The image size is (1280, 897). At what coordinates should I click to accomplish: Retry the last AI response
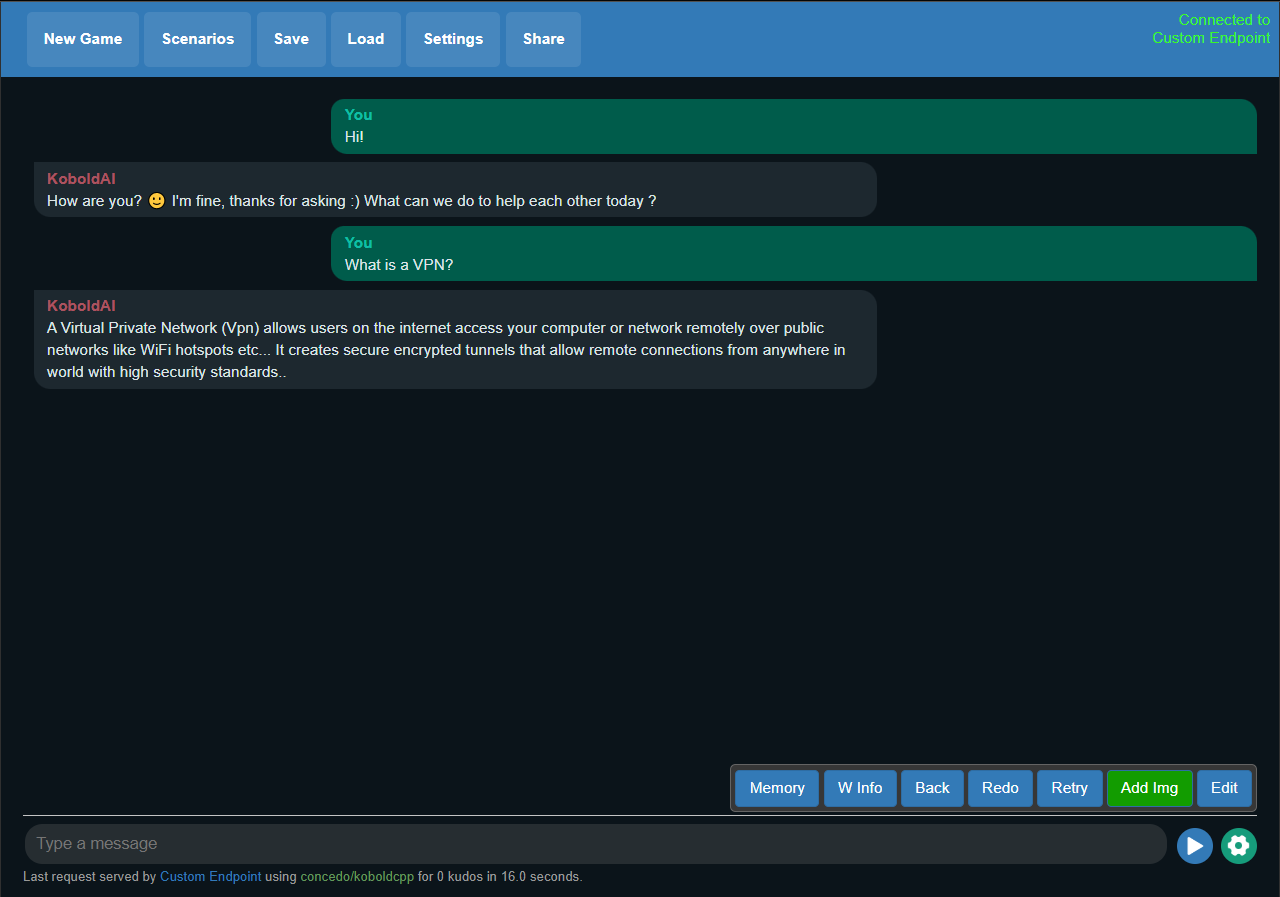point(1069,788)
